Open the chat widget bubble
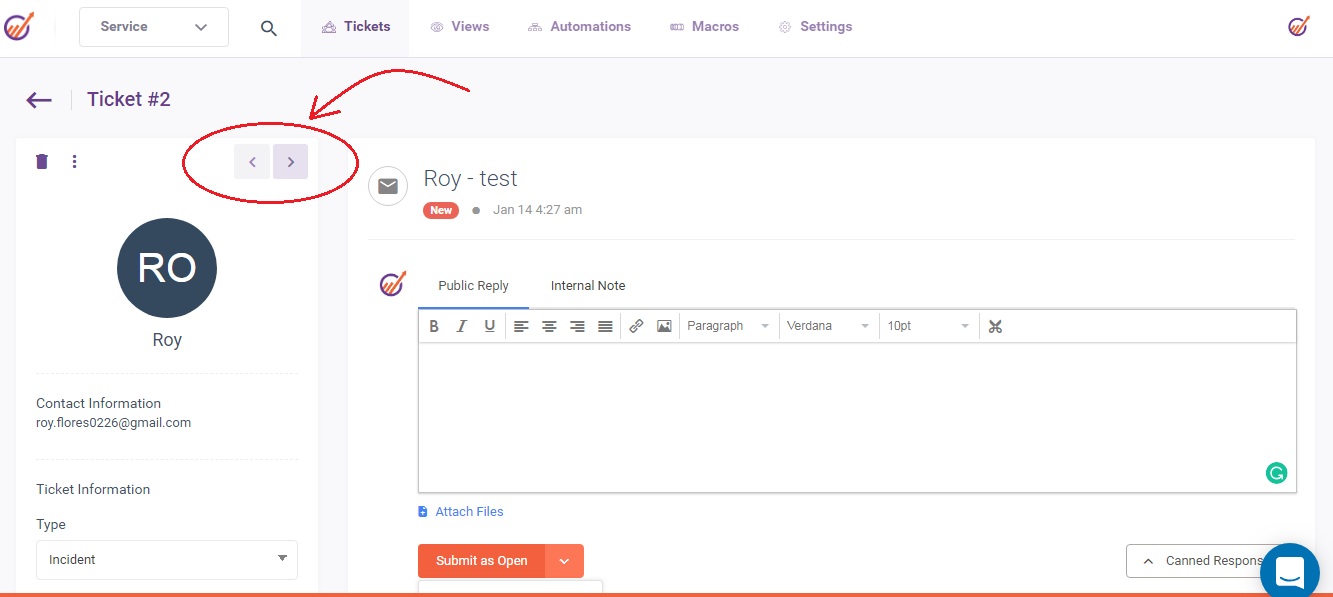The image size is (1333, 597). tap(1290, 572)
